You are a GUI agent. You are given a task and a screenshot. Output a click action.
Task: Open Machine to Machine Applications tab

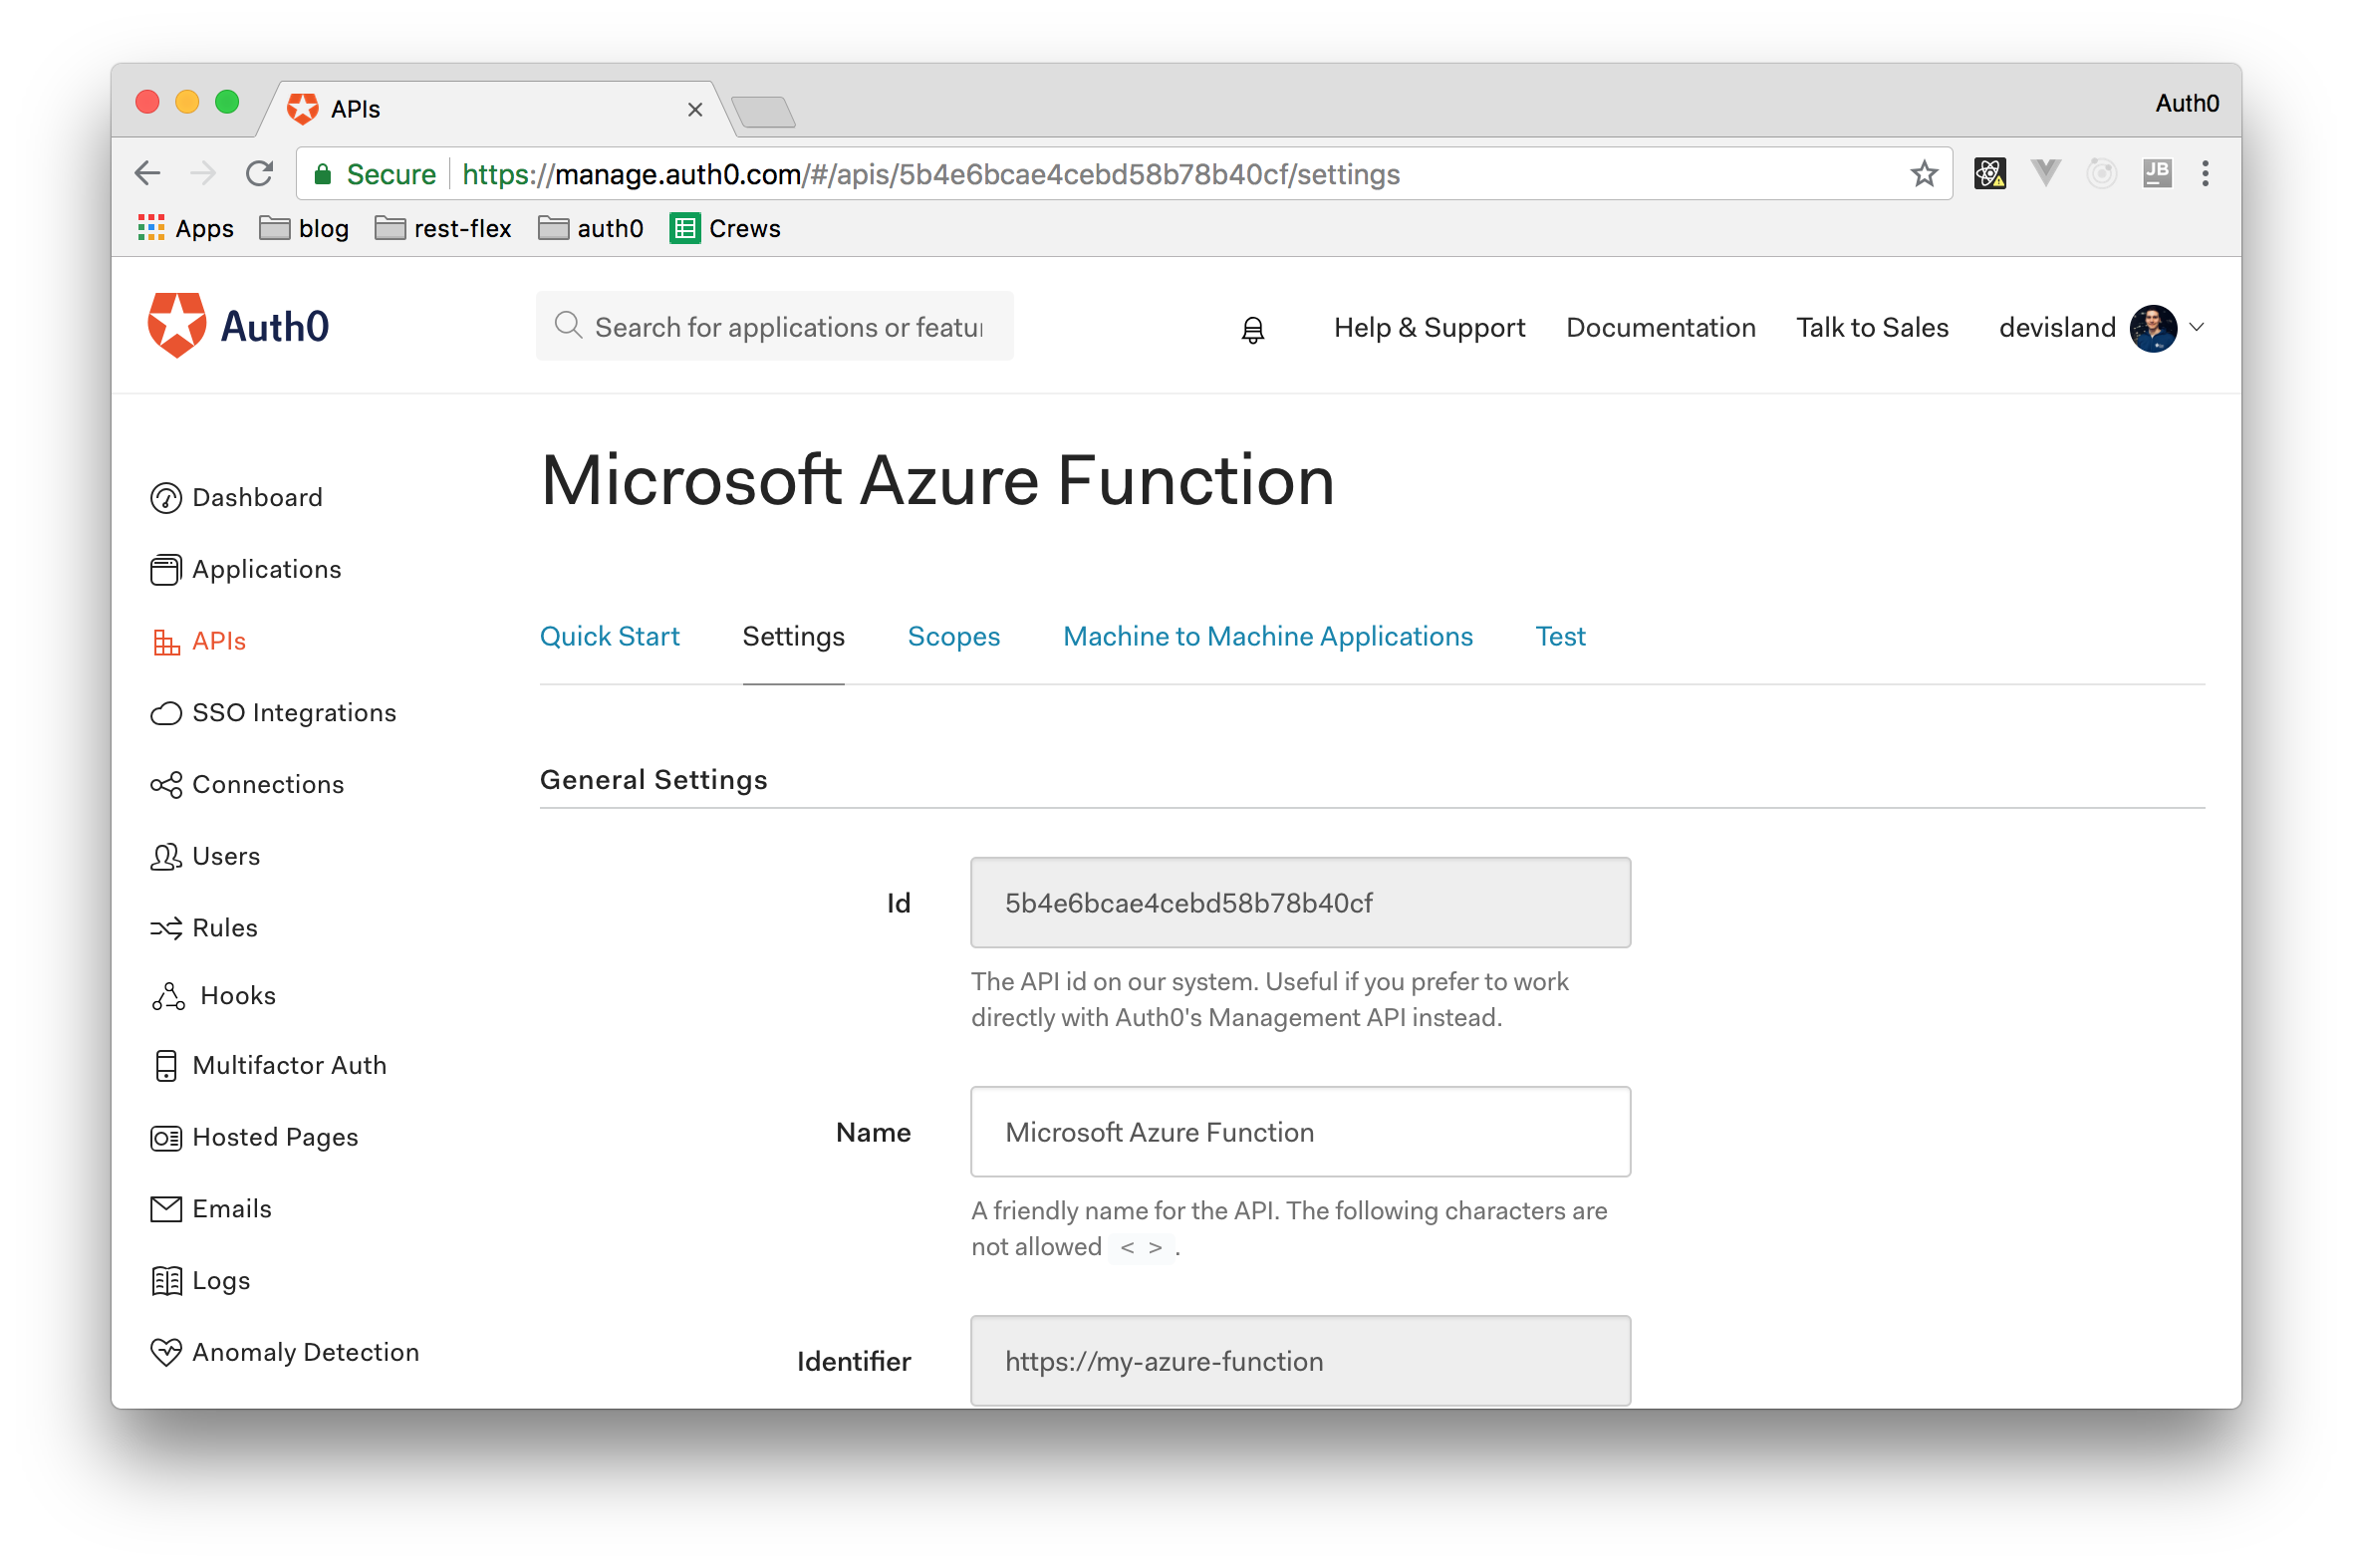click(1267, 636)
